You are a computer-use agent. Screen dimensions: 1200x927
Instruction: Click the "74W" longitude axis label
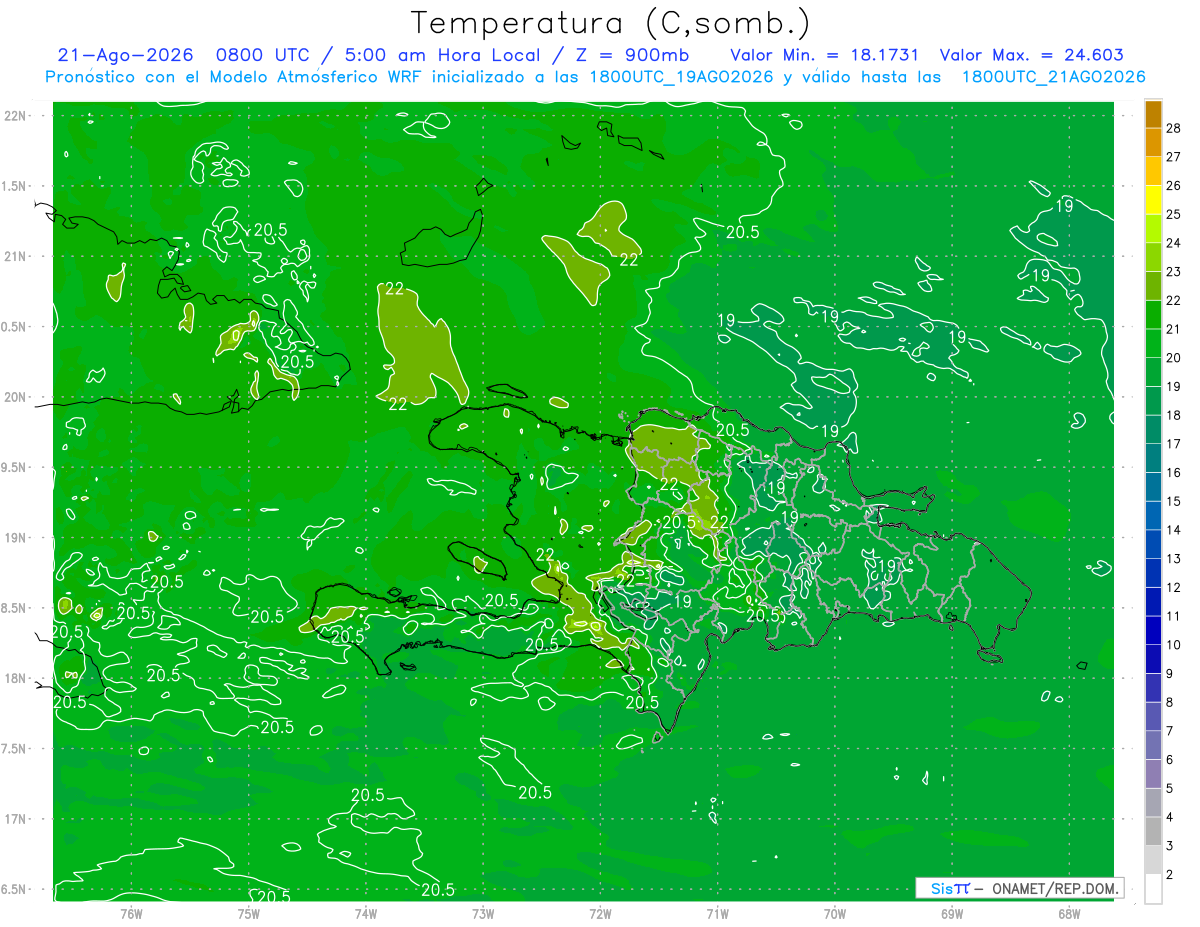tap(366, 913)
